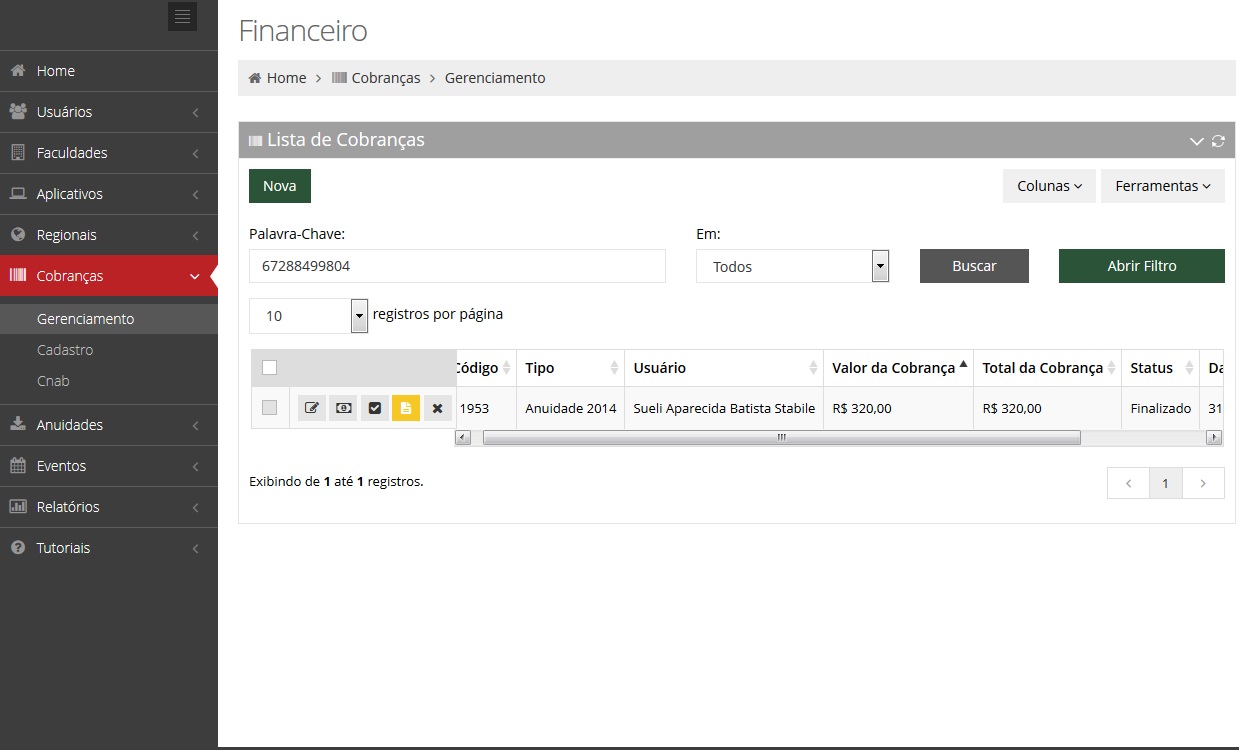
Task: Check the select-all checkbox in table header
Action: (x=269, y=368)
